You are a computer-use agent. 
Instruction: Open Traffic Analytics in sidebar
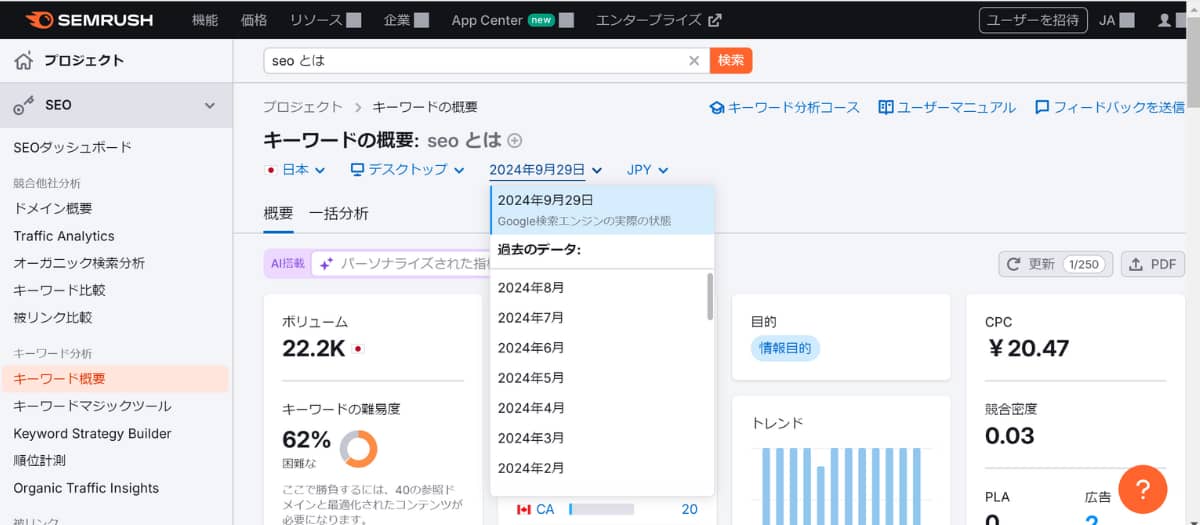coord(64,236)
